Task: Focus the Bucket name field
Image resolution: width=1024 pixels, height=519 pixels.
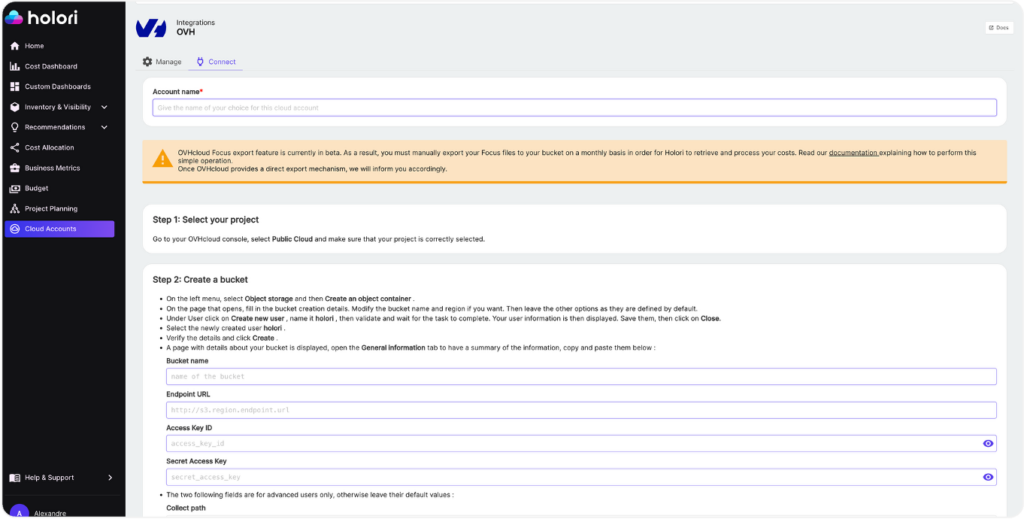Action: coord(580,376)
